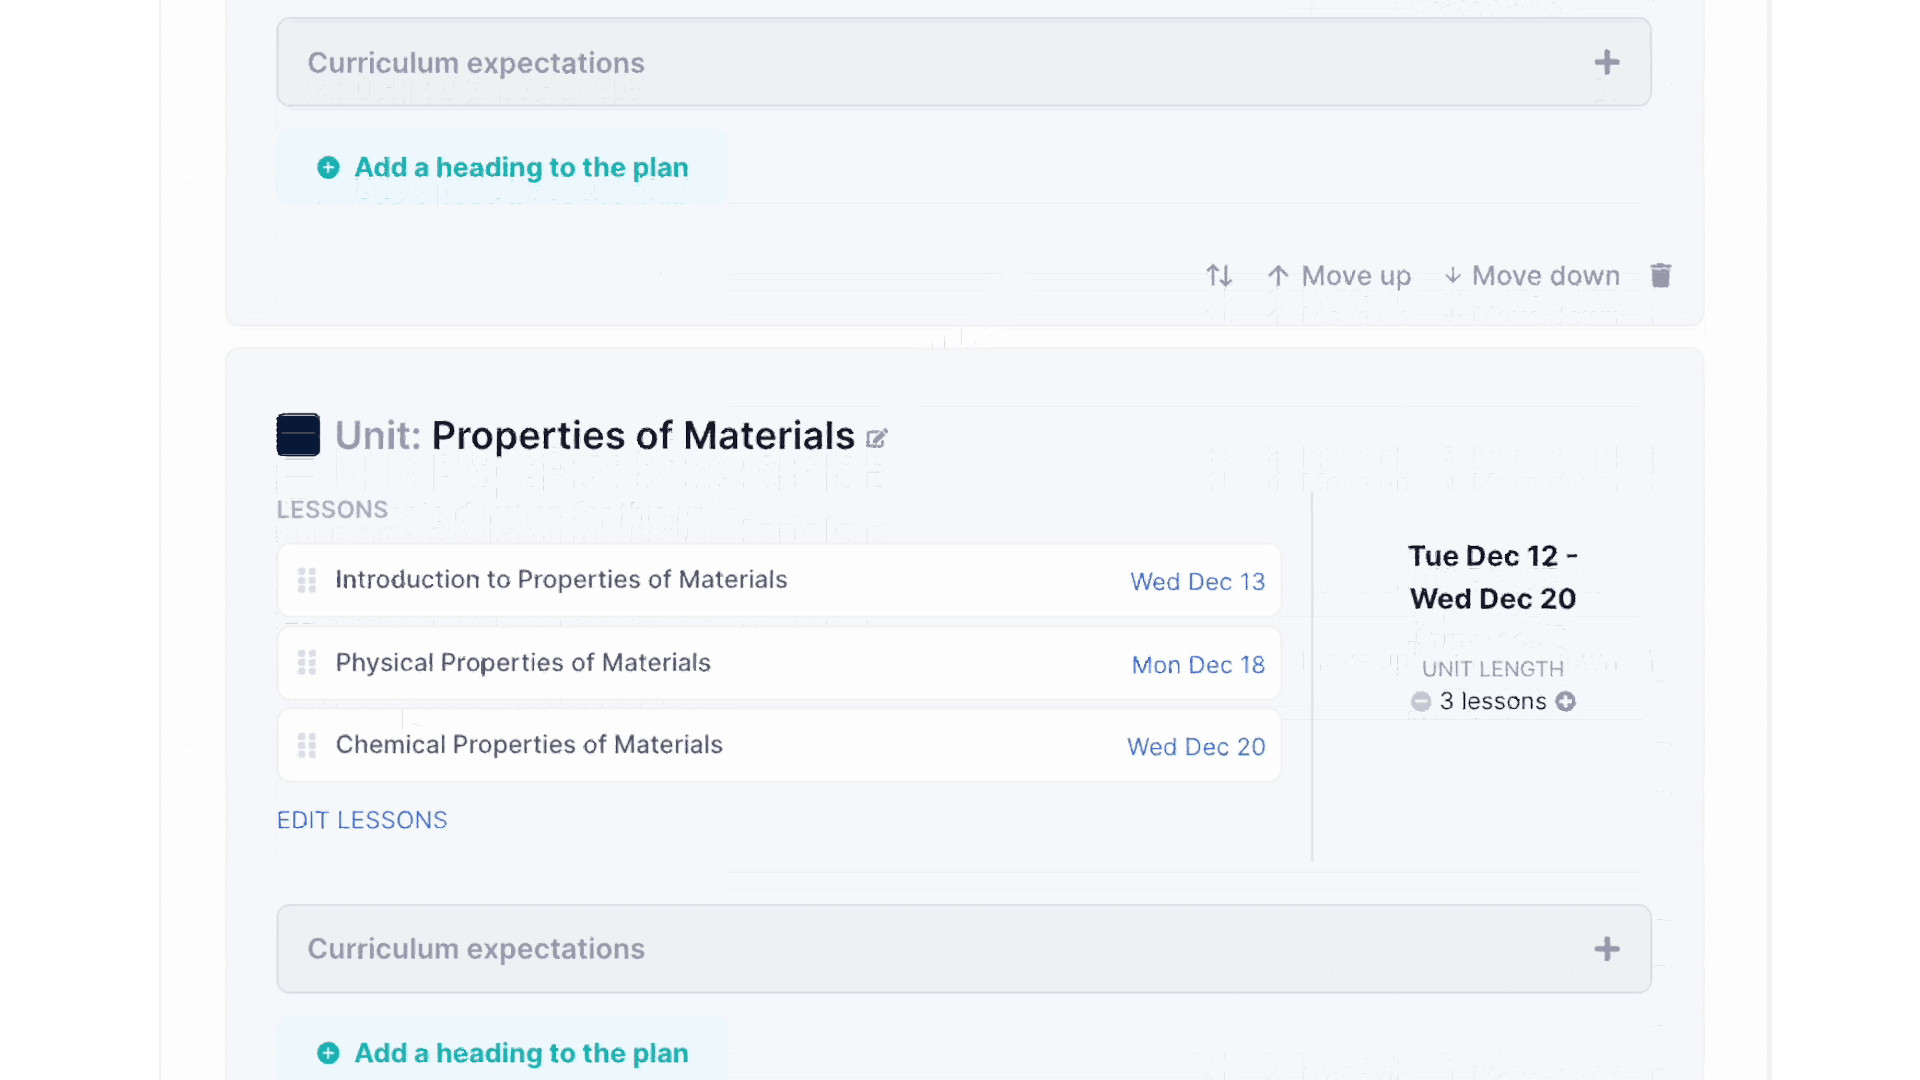Viewport: 1920px width, 1080px height.
Task: Expand the lower Curriculum expectations plus icon
Action: [1607, 948]
